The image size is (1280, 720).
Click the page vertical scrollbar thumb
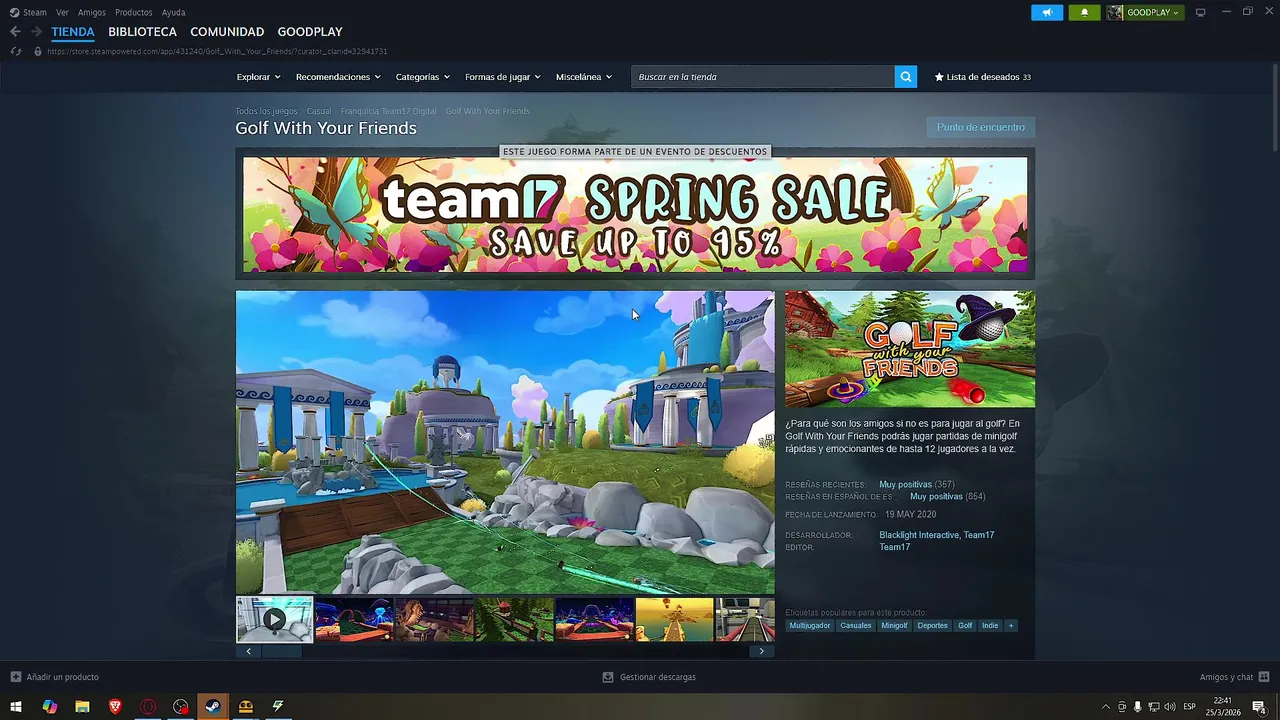coord(1274,110)
